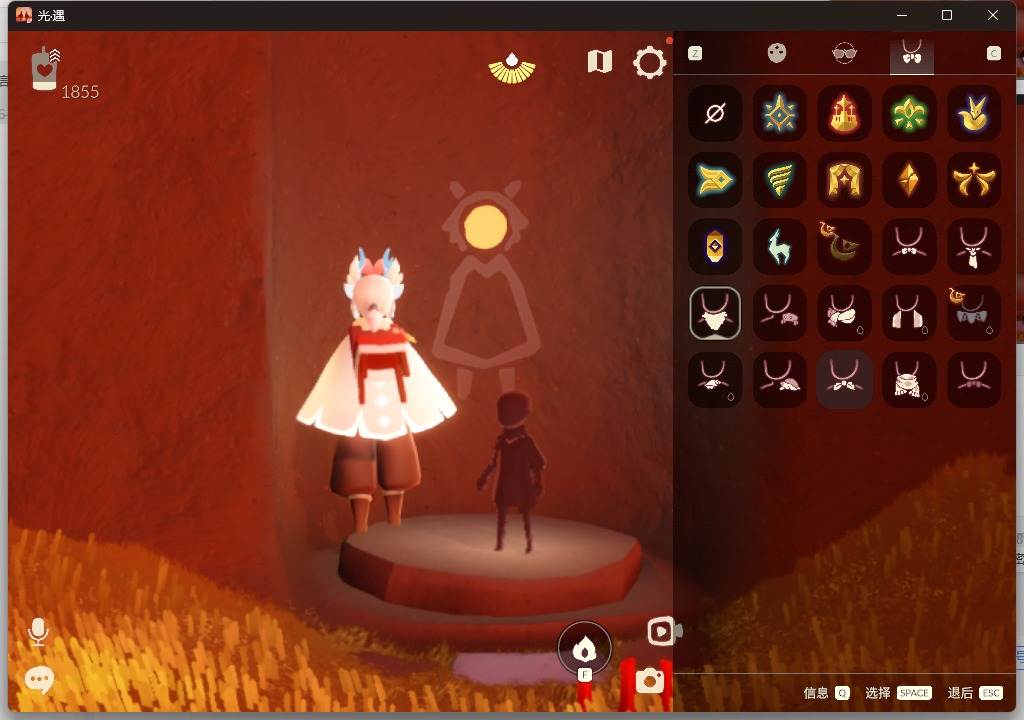
Task: Click the 信息 Q info button
Action: pos(827,693)
